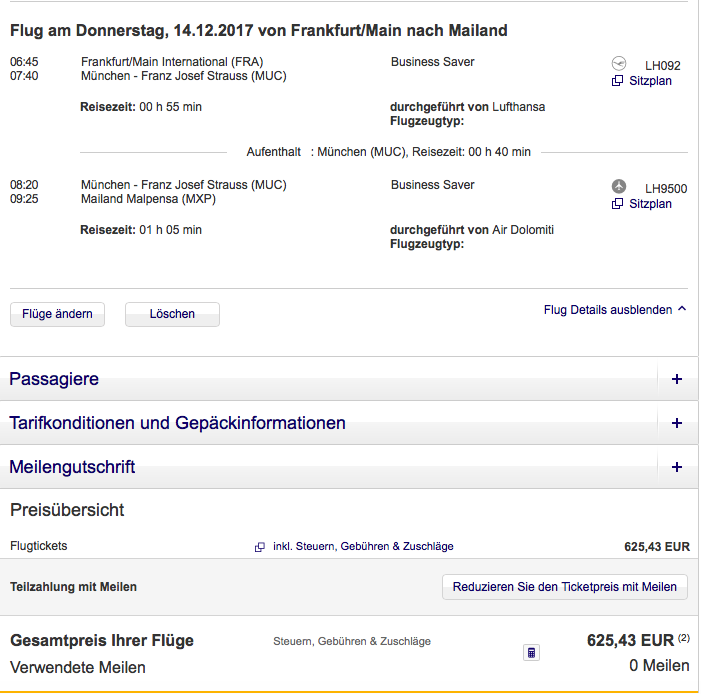The width and height of the screenshot is (701, 694).
Task: Open the calculator icon beside the total price
Action: pos(531,653)
